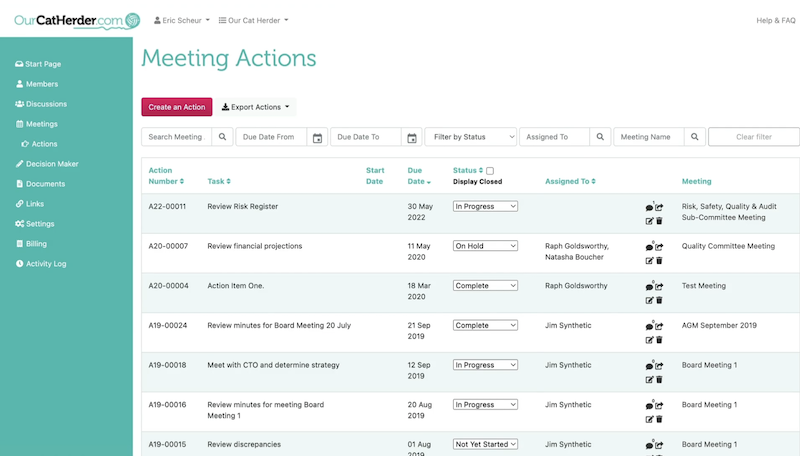
Task: Share the Review financial projections action
Action: click(x=659, y=247)
